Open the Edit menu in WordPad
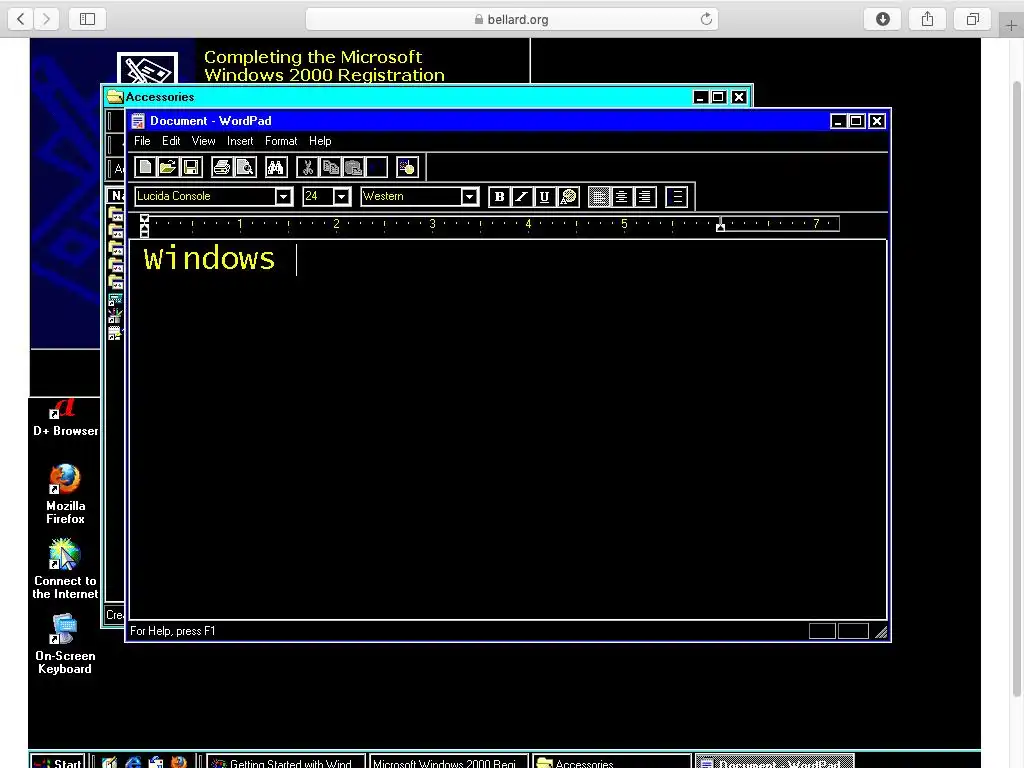Image resolution: width=1024 pixels, height=768 pixels. (x=171, y=141)
